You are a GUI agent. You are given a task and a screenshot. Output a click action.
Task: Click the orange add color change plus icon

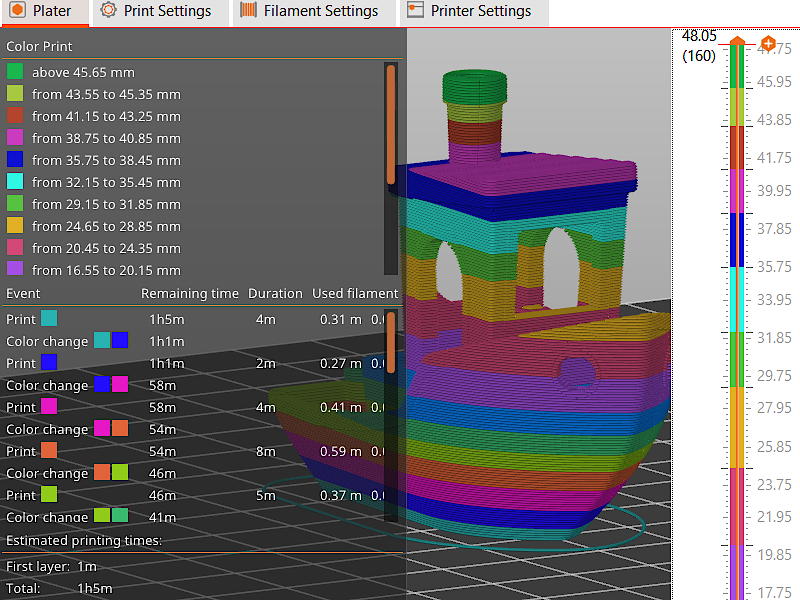768,44
